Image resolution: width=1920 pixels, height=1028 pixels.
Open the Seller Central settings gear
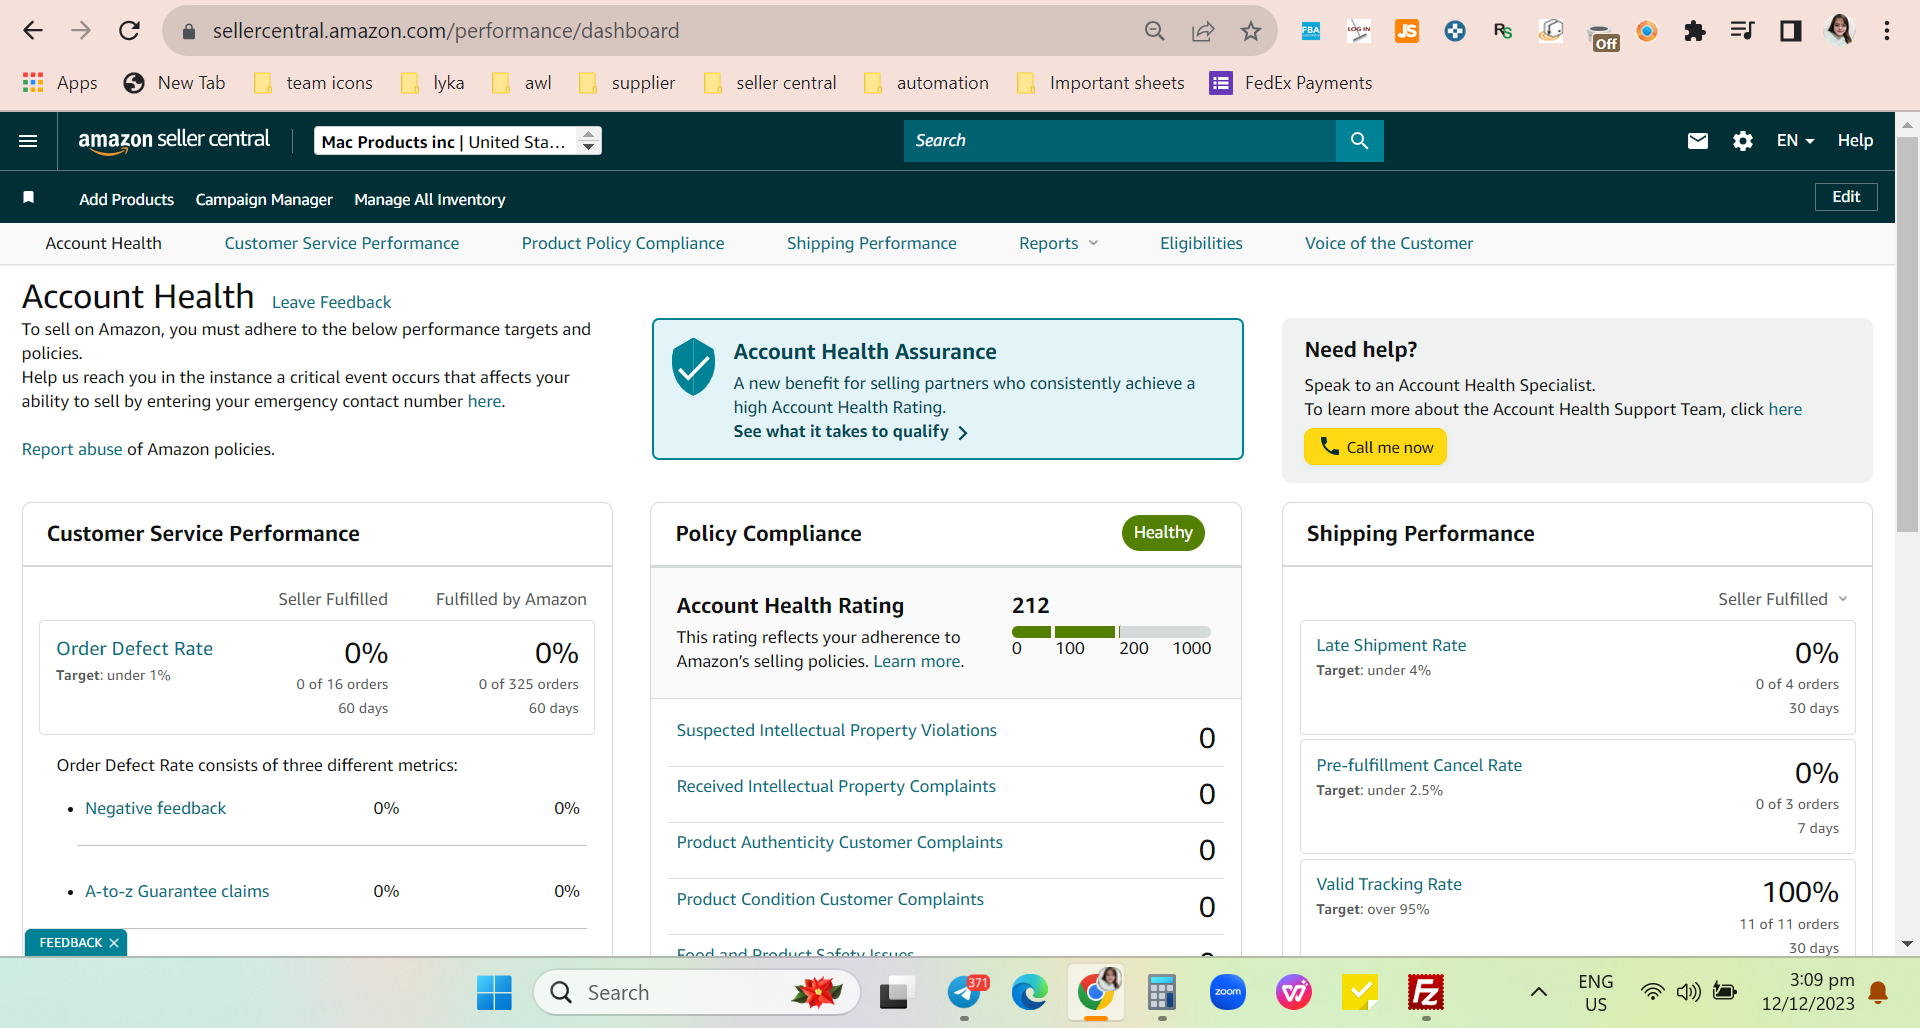point(1743,141)
